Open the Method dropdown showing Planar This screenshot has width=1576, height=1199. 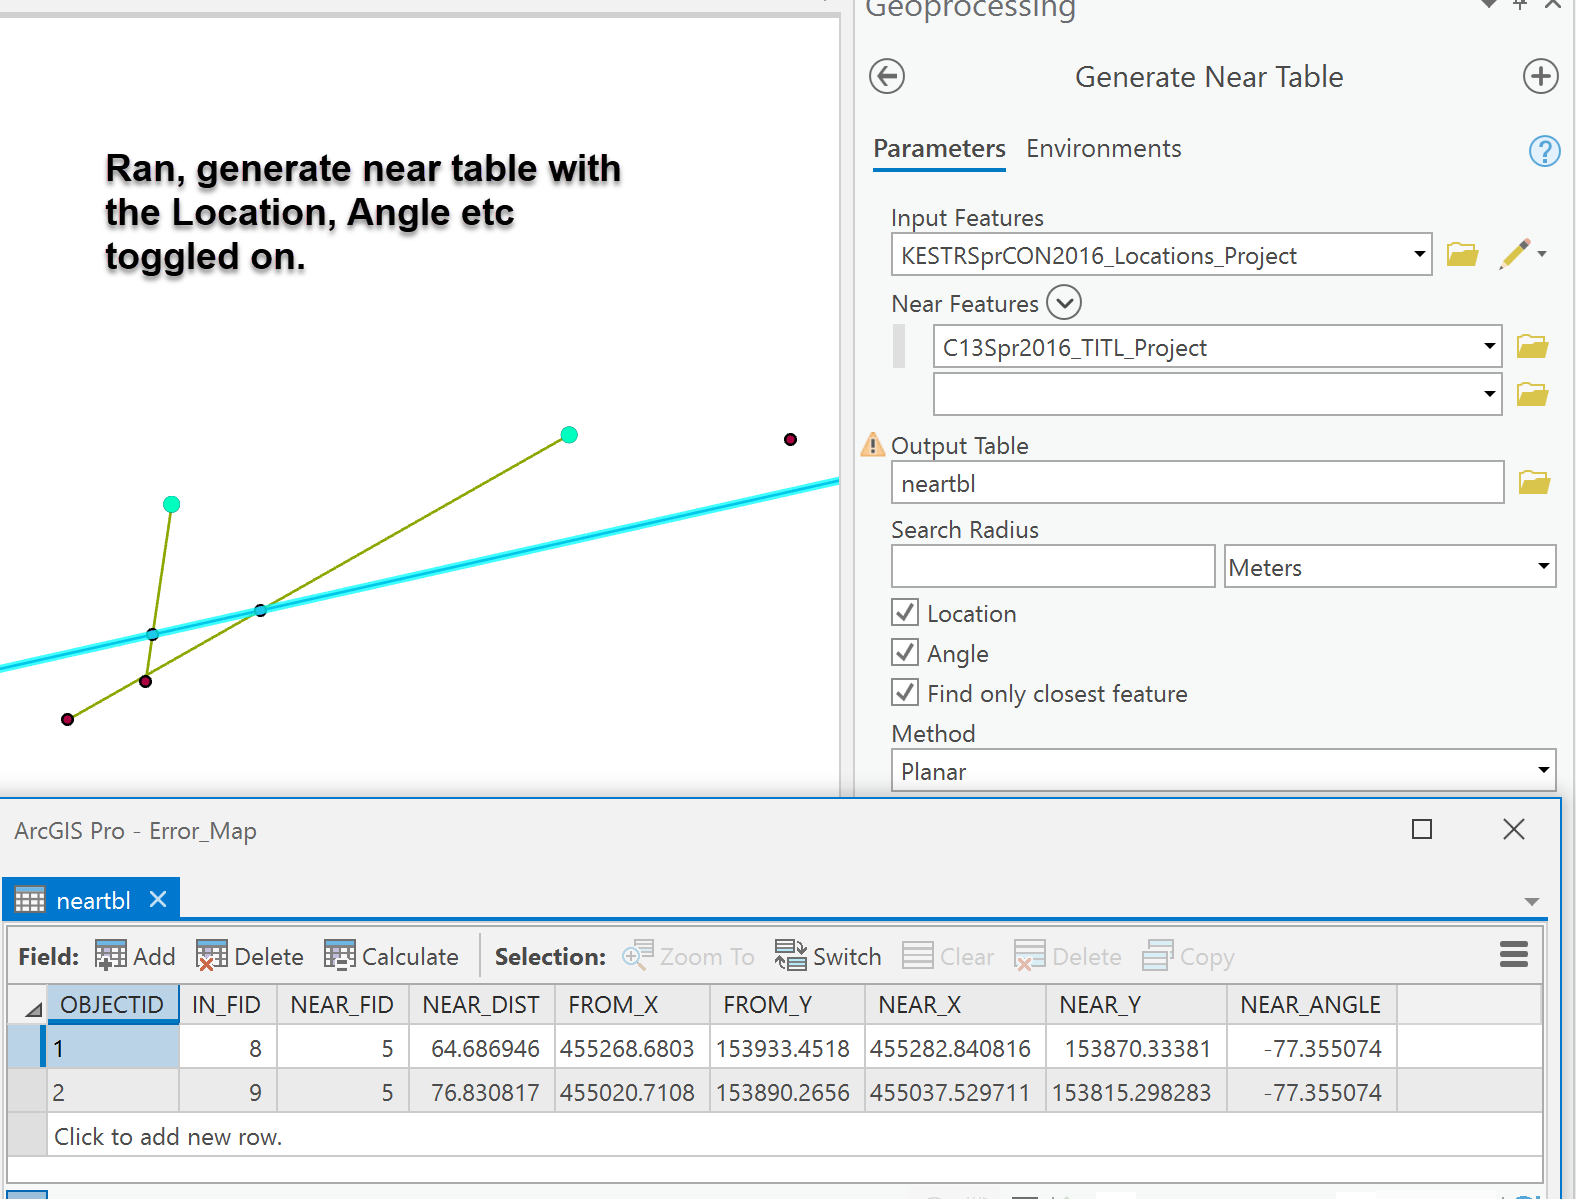[1222, 771]
